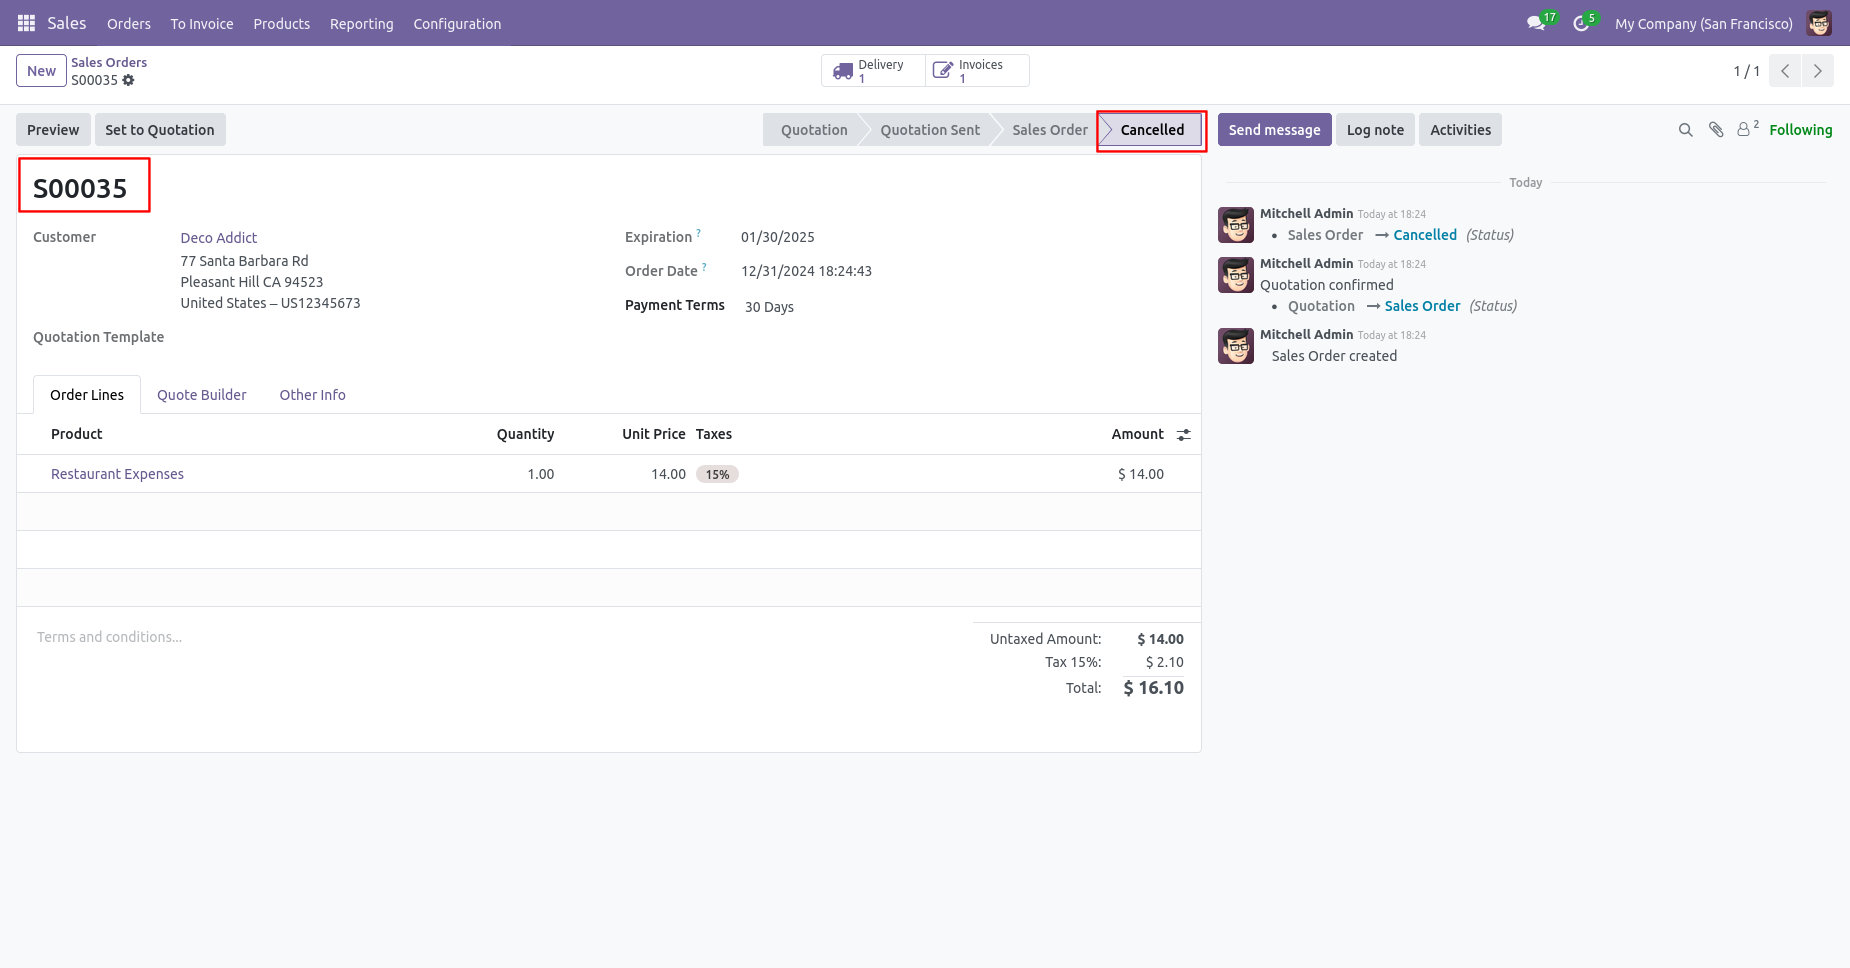Screen dimensions: 1850x968
Task: Switch company via My Company (San Francisco)
Action: 1703,23
